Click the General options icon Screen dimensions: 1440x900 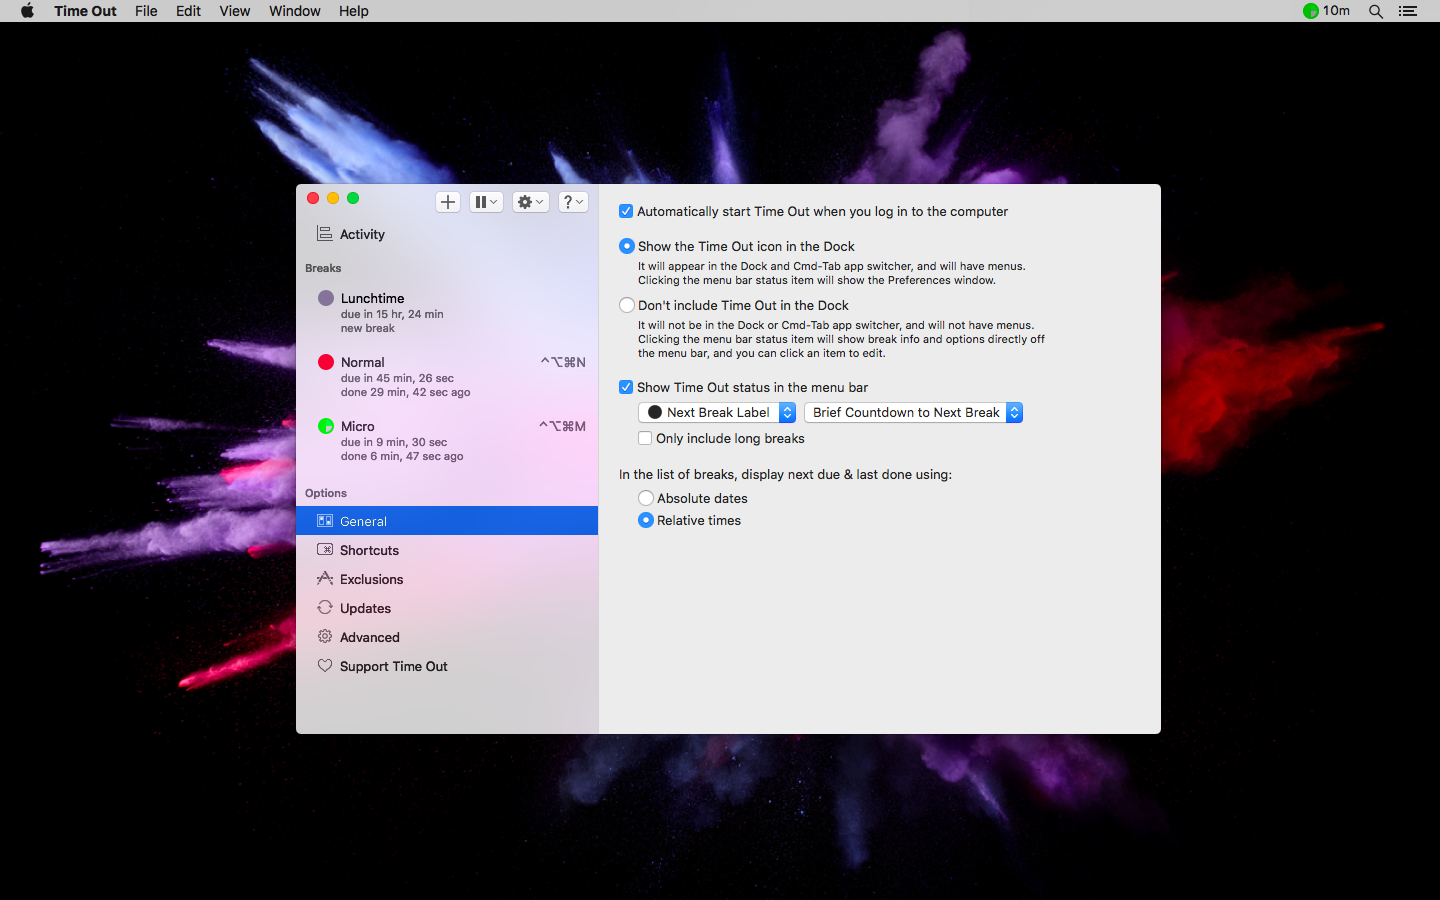click(x=325, y=521)
